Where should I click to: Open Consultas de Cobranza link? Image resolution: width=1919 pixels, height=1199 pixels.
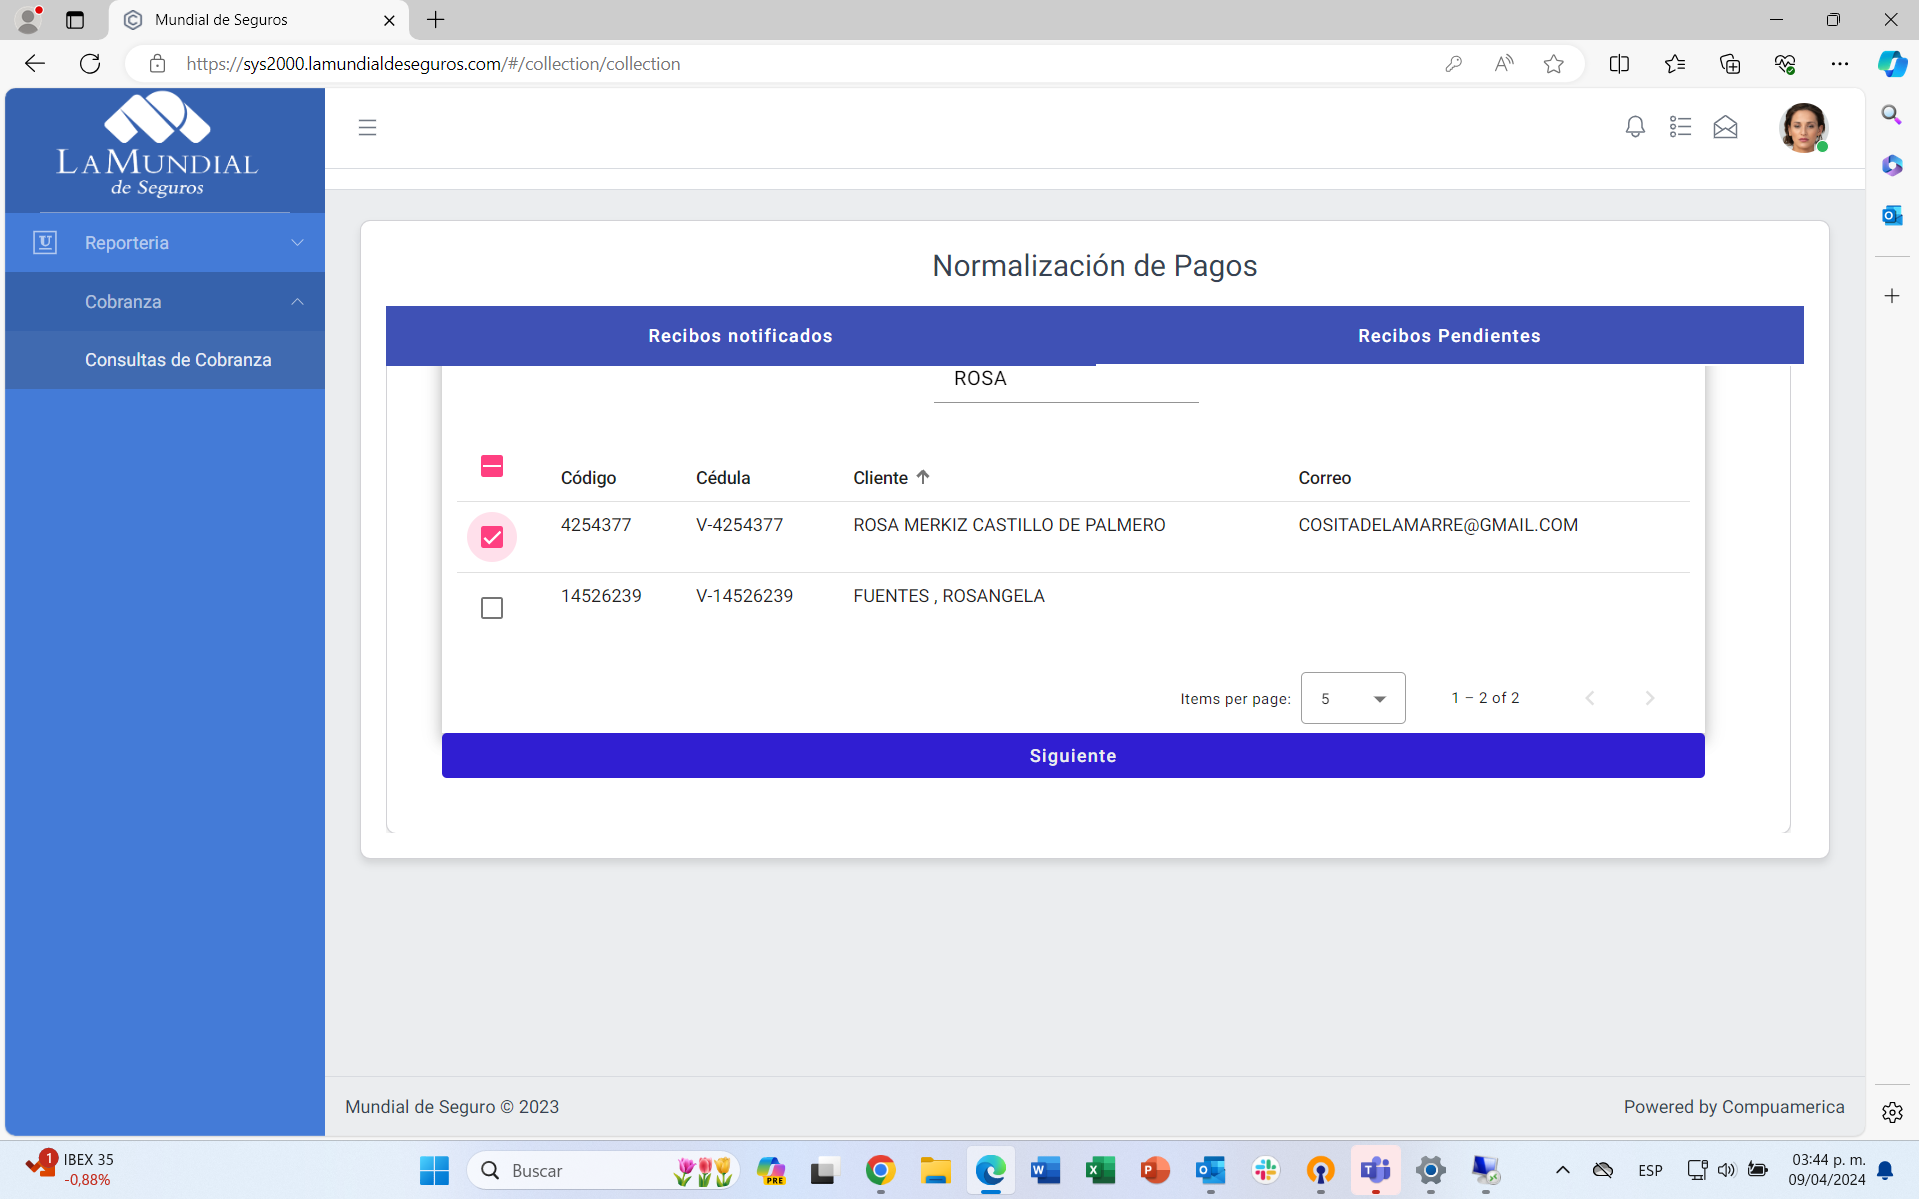point(178,360)
